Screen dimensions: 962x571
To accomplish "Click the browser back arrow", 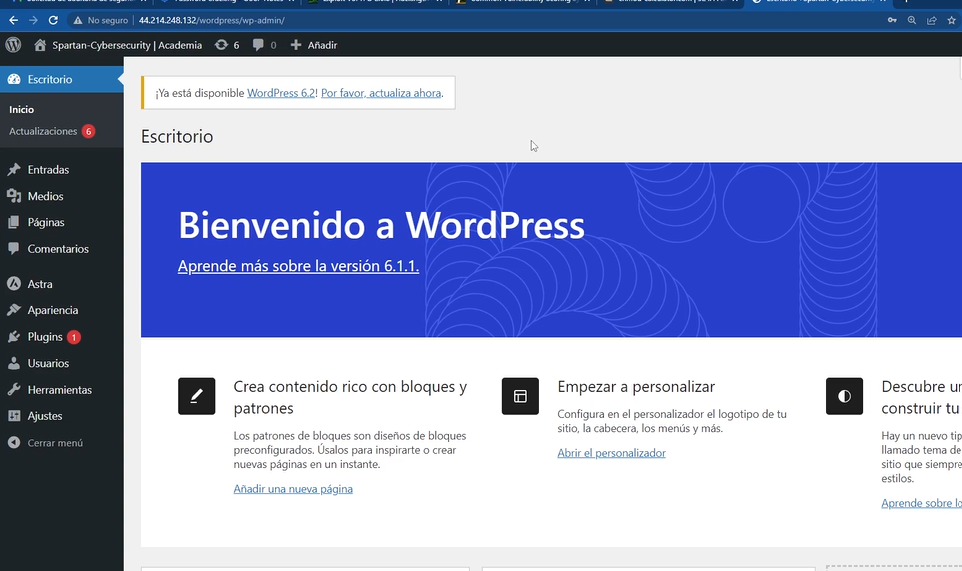I will (13, 20).
